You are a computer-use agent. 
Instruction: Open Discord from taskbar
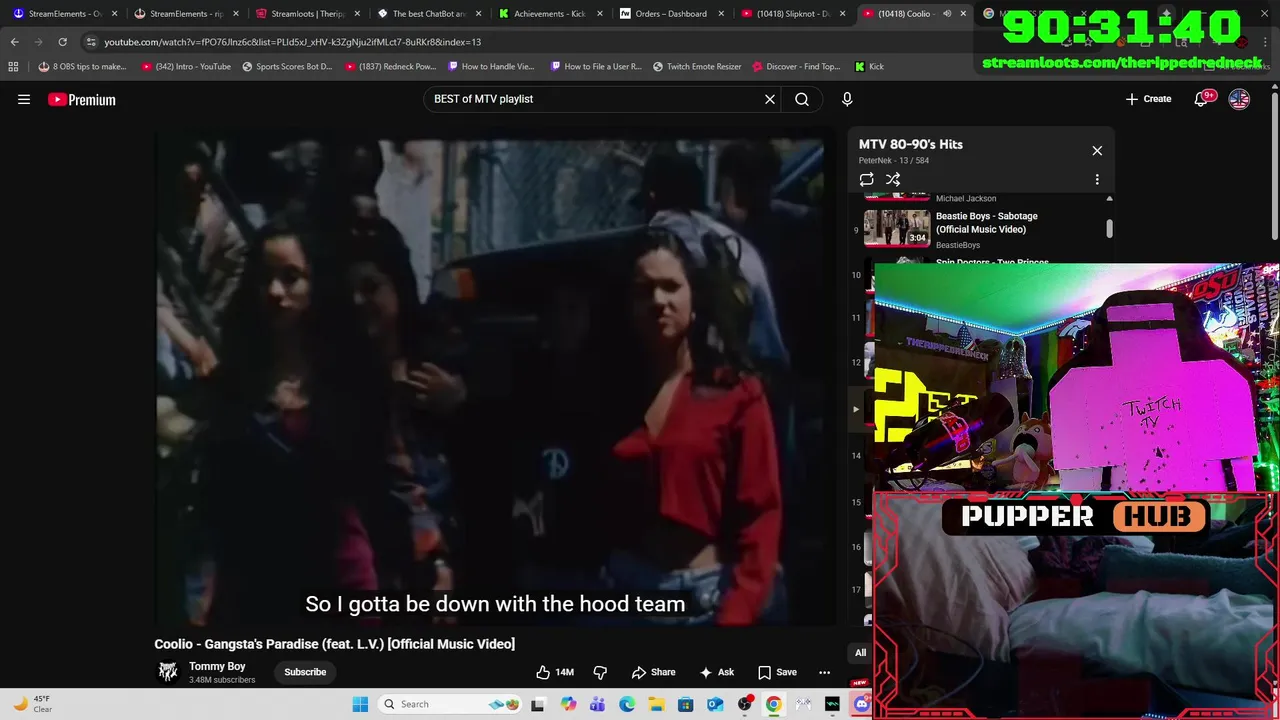862,704
